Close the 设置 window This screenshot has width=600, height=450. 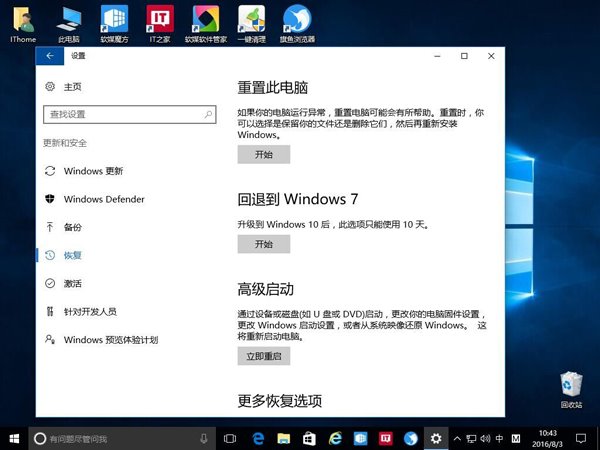pyautogui.click(x=491, y=56)
